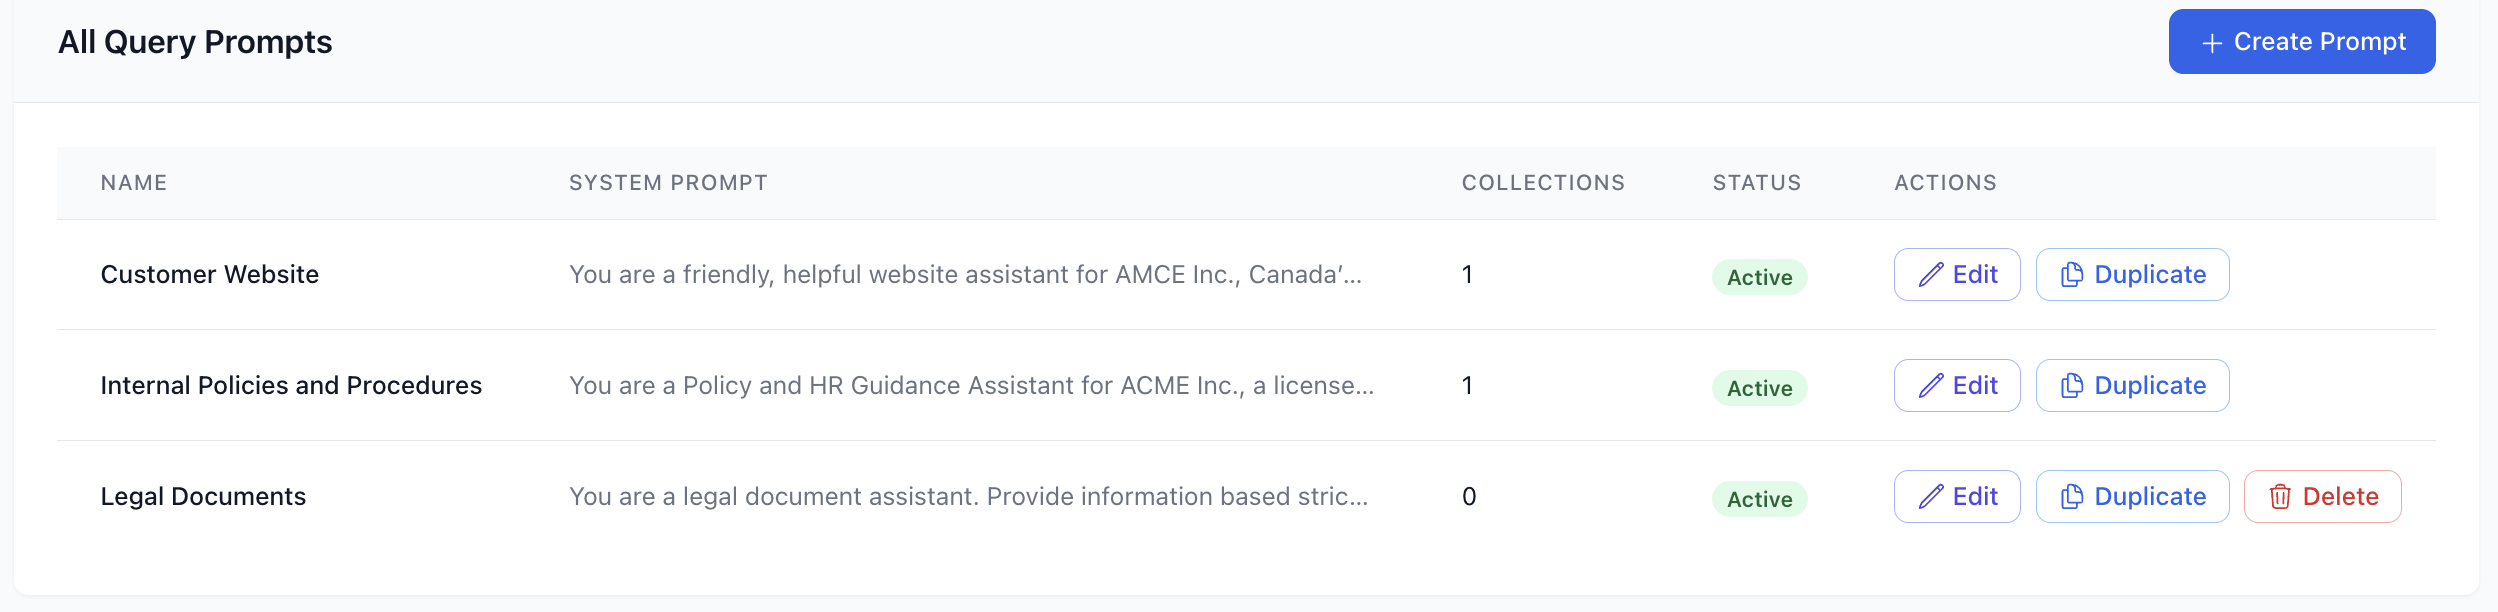Click the Active status badge for Customer Website
Screen dimensions: 2498x612
(1759, 277)
